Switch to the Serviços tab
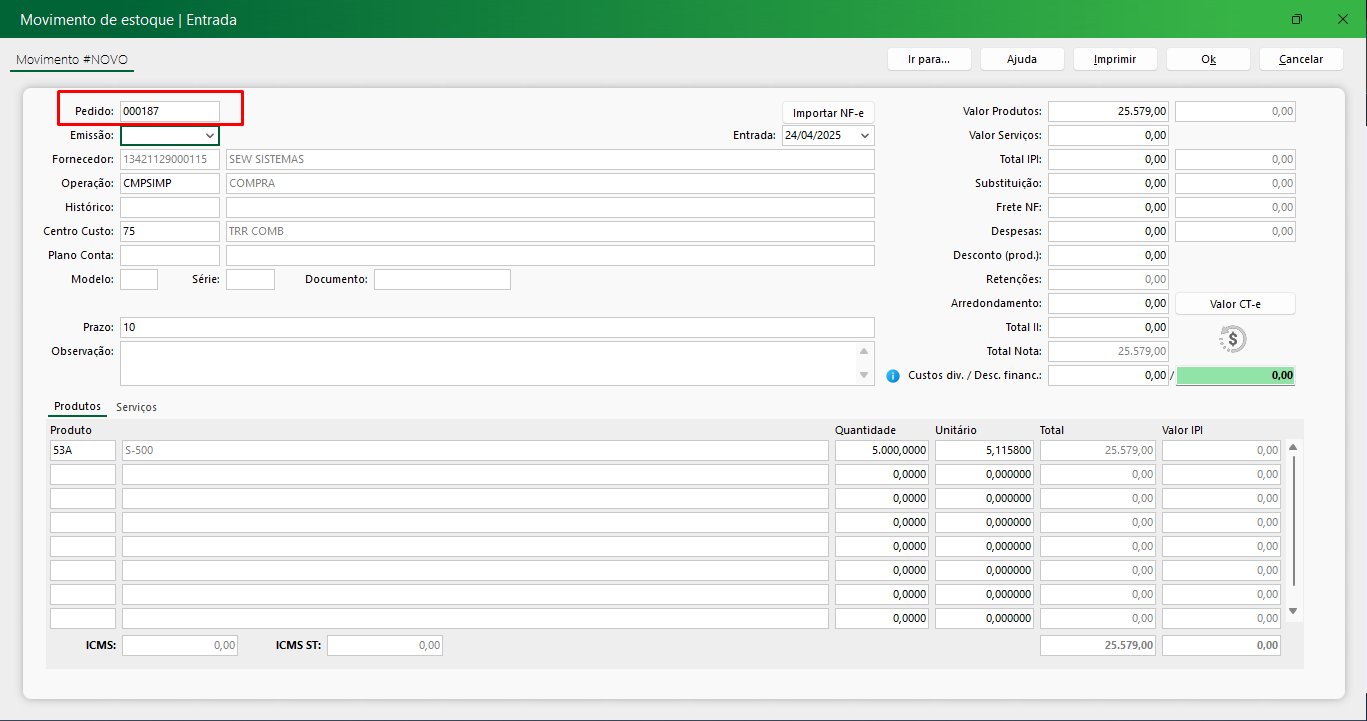Image resolution: width=1367 pixels, height=721 pixels. (136, 407)
